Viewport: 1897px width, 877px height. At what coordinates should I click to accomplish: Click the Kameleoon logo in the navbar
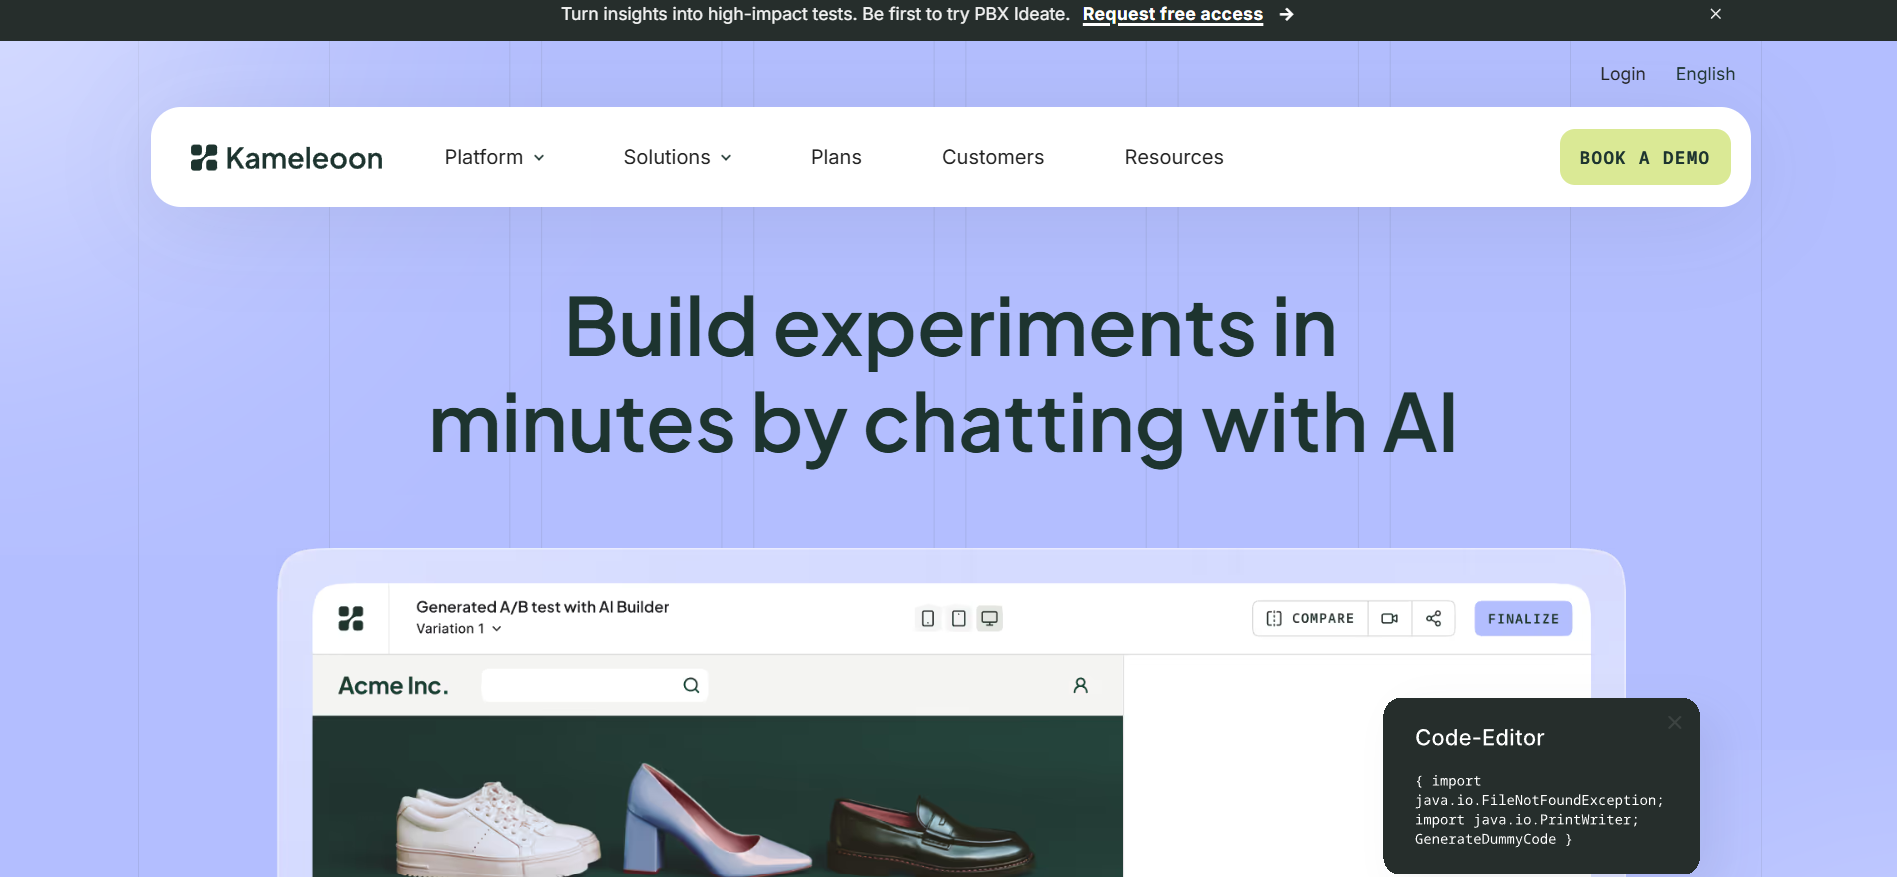coord(287,158)
